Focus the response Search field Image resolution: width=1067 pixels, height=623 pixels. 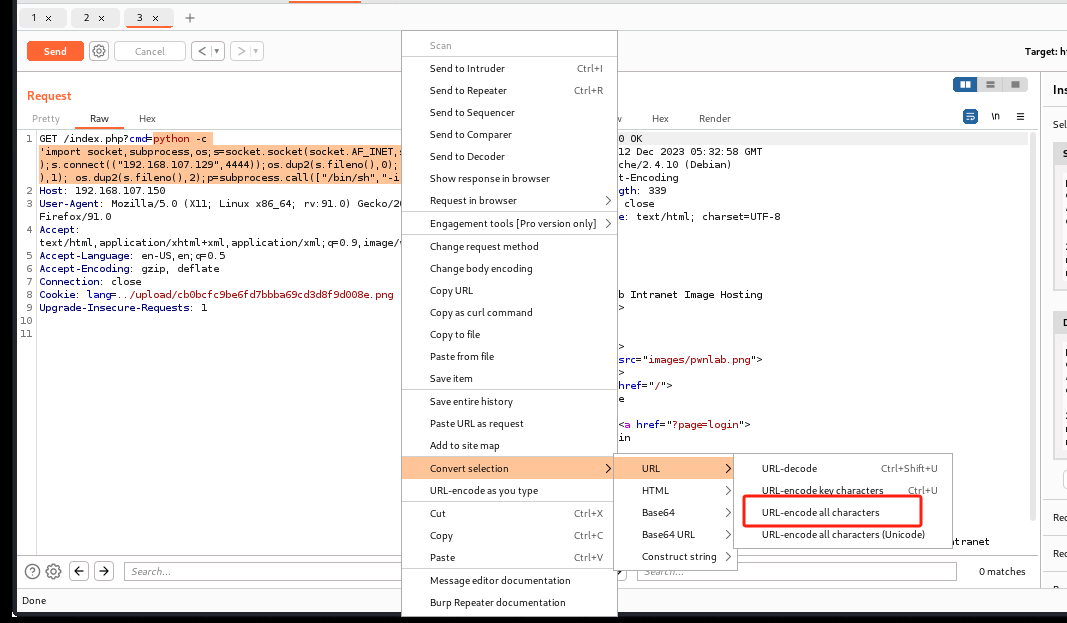coord(796,571)
